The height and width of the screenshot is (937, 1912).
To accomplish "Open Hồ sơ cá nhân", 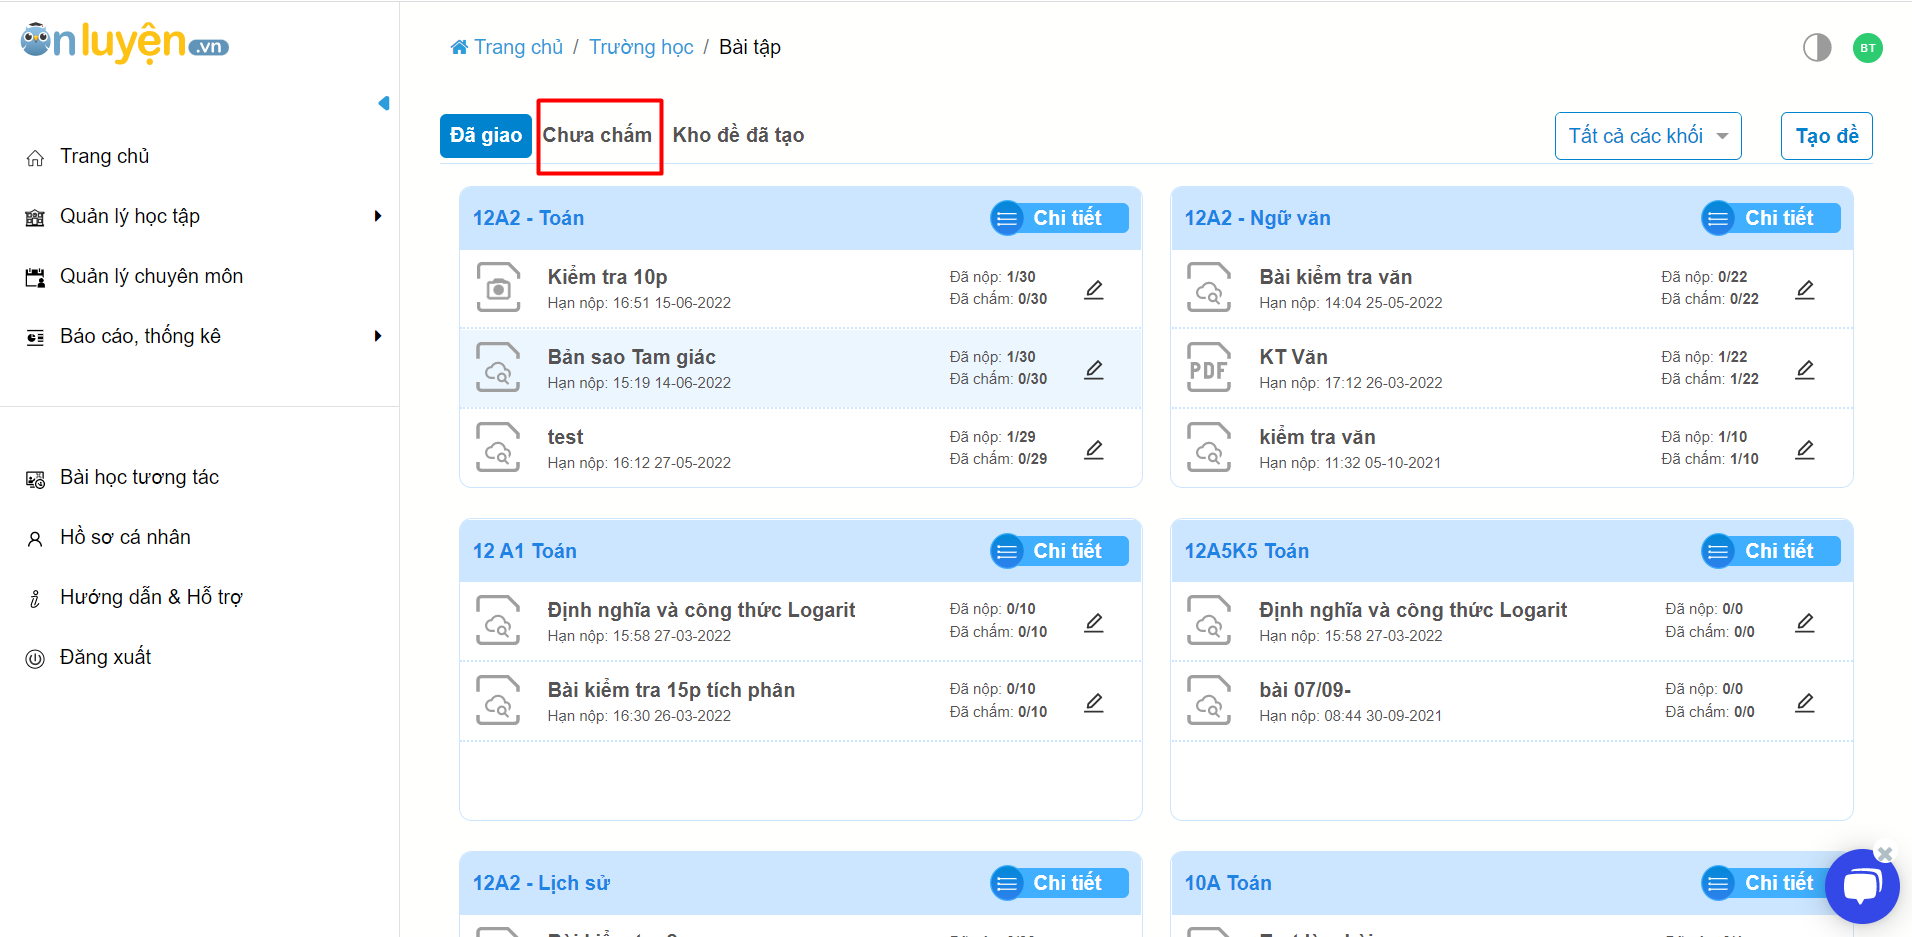I will (125, 537).
